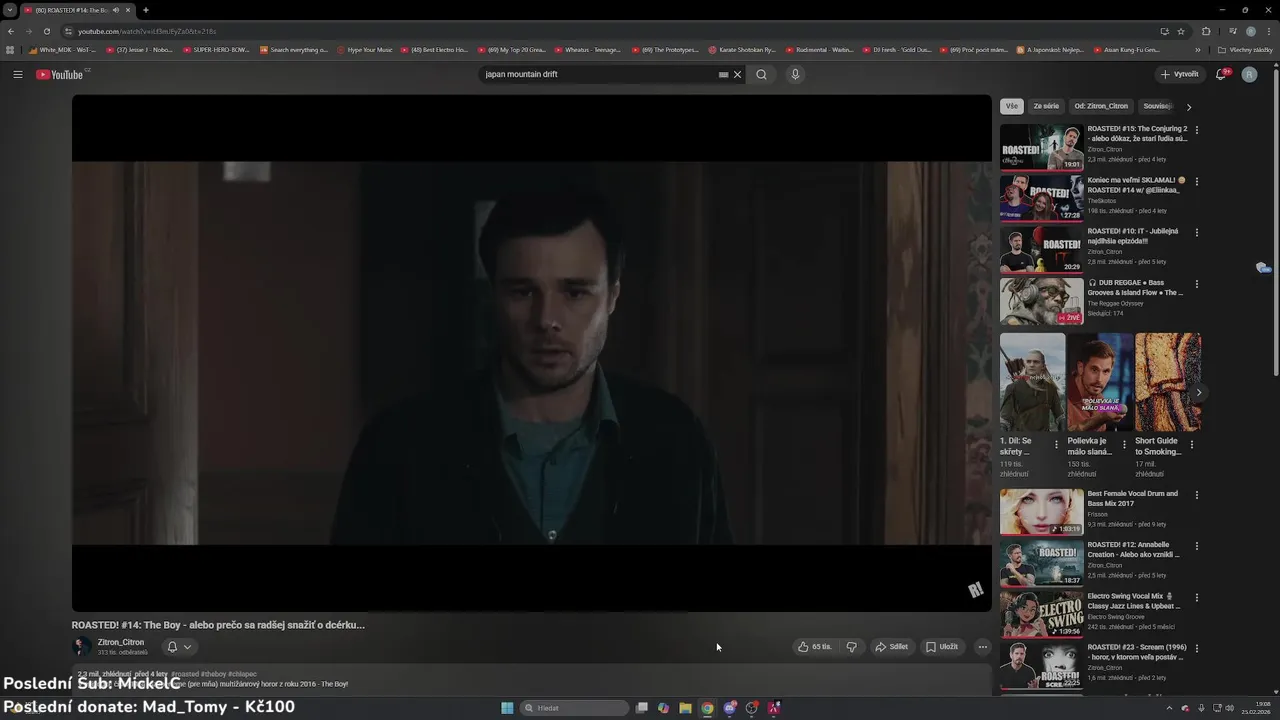The width and height of the screenshot is (1280, 720).
Task: Open menu for 'Koniec ma veľmi SKLAMAL!' video
Action: coord(1197,181)
